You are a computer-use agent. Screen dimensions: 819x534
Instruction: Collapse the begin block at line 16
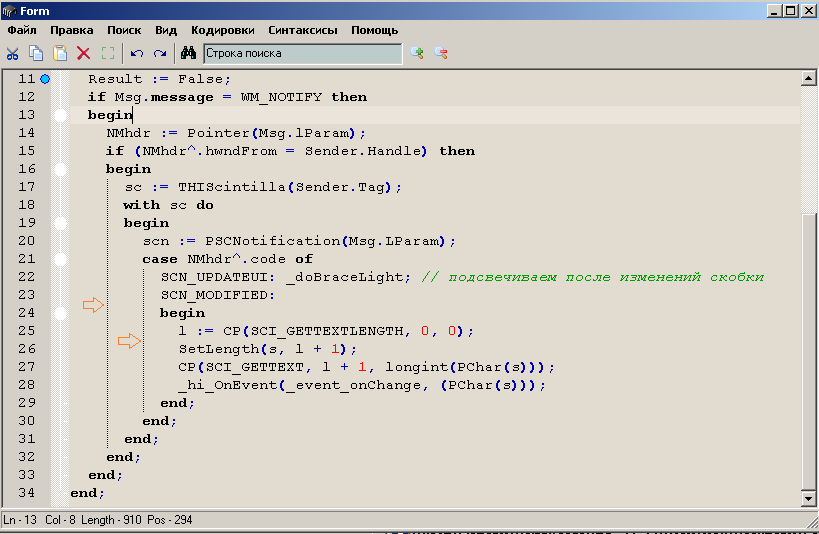click(x=60, y=169)
